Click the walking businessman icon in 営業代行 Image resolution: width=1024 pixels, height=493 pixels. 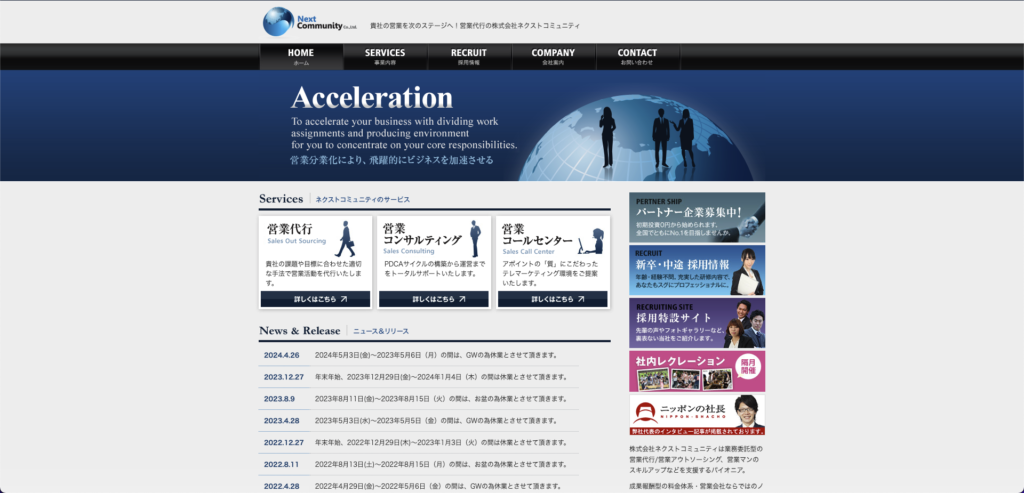pos(345,239)
